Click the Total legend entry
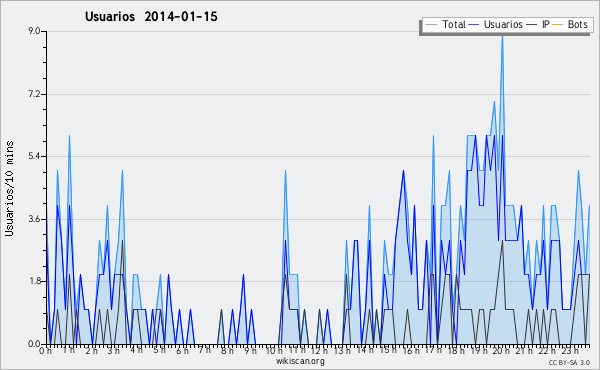 tap(445, 24)
